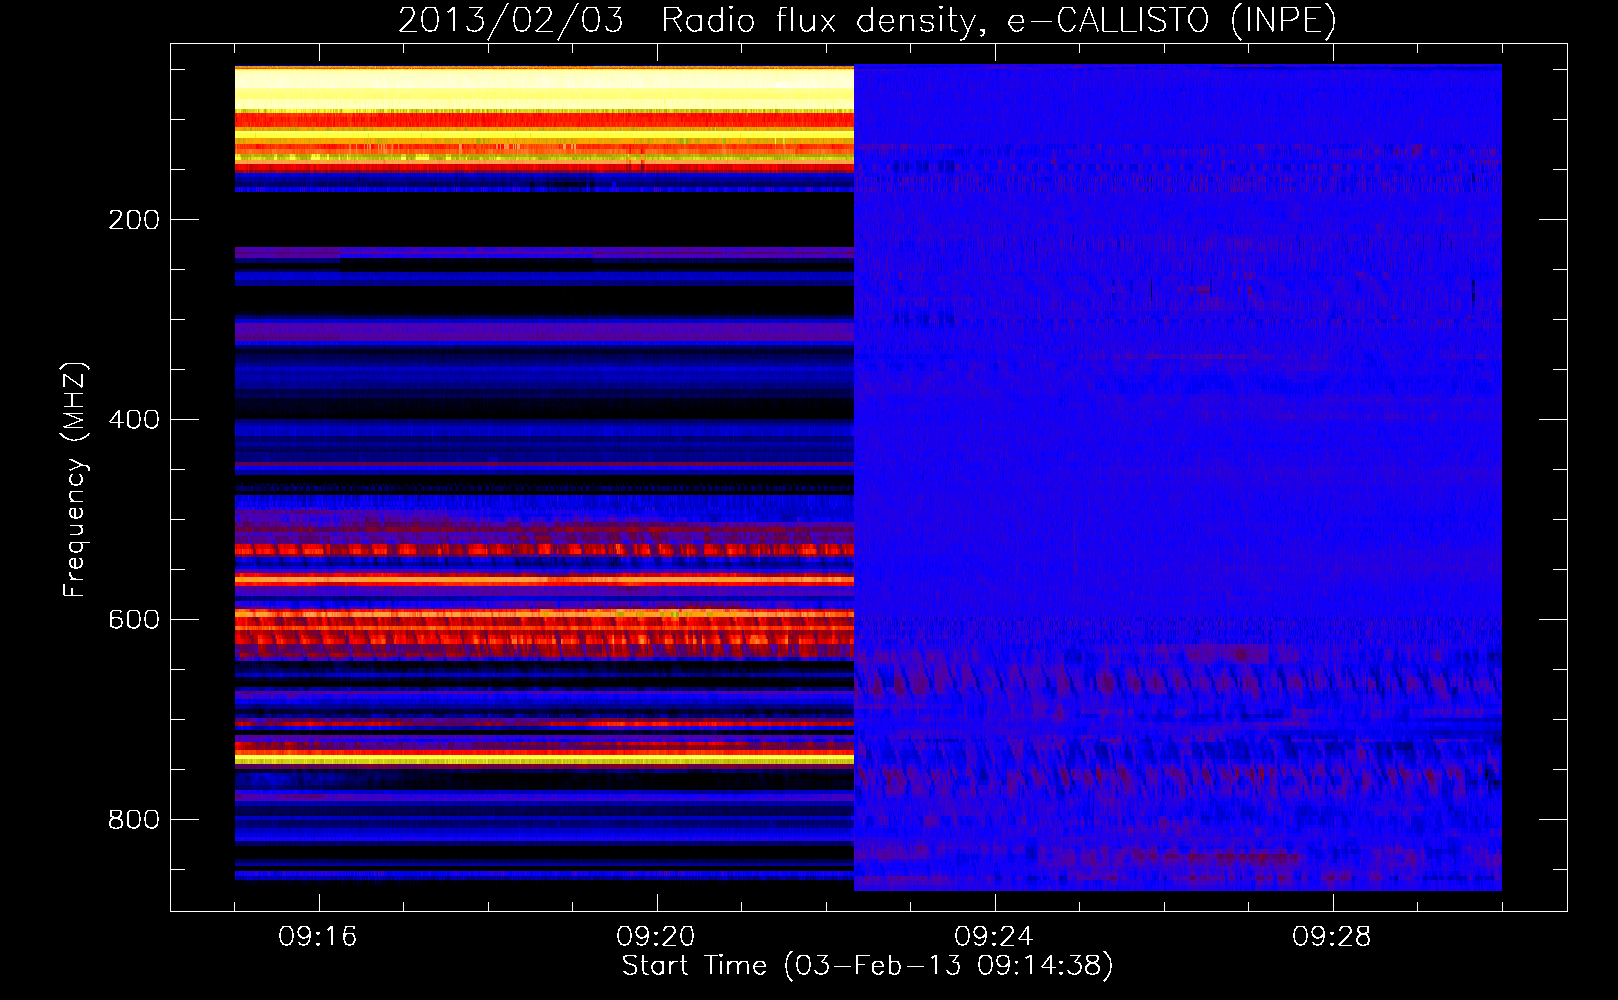The width and height of the screenshot is (1618, 1000).
Task: Click the 200 frequency tick label
Action: pos(134,220)
